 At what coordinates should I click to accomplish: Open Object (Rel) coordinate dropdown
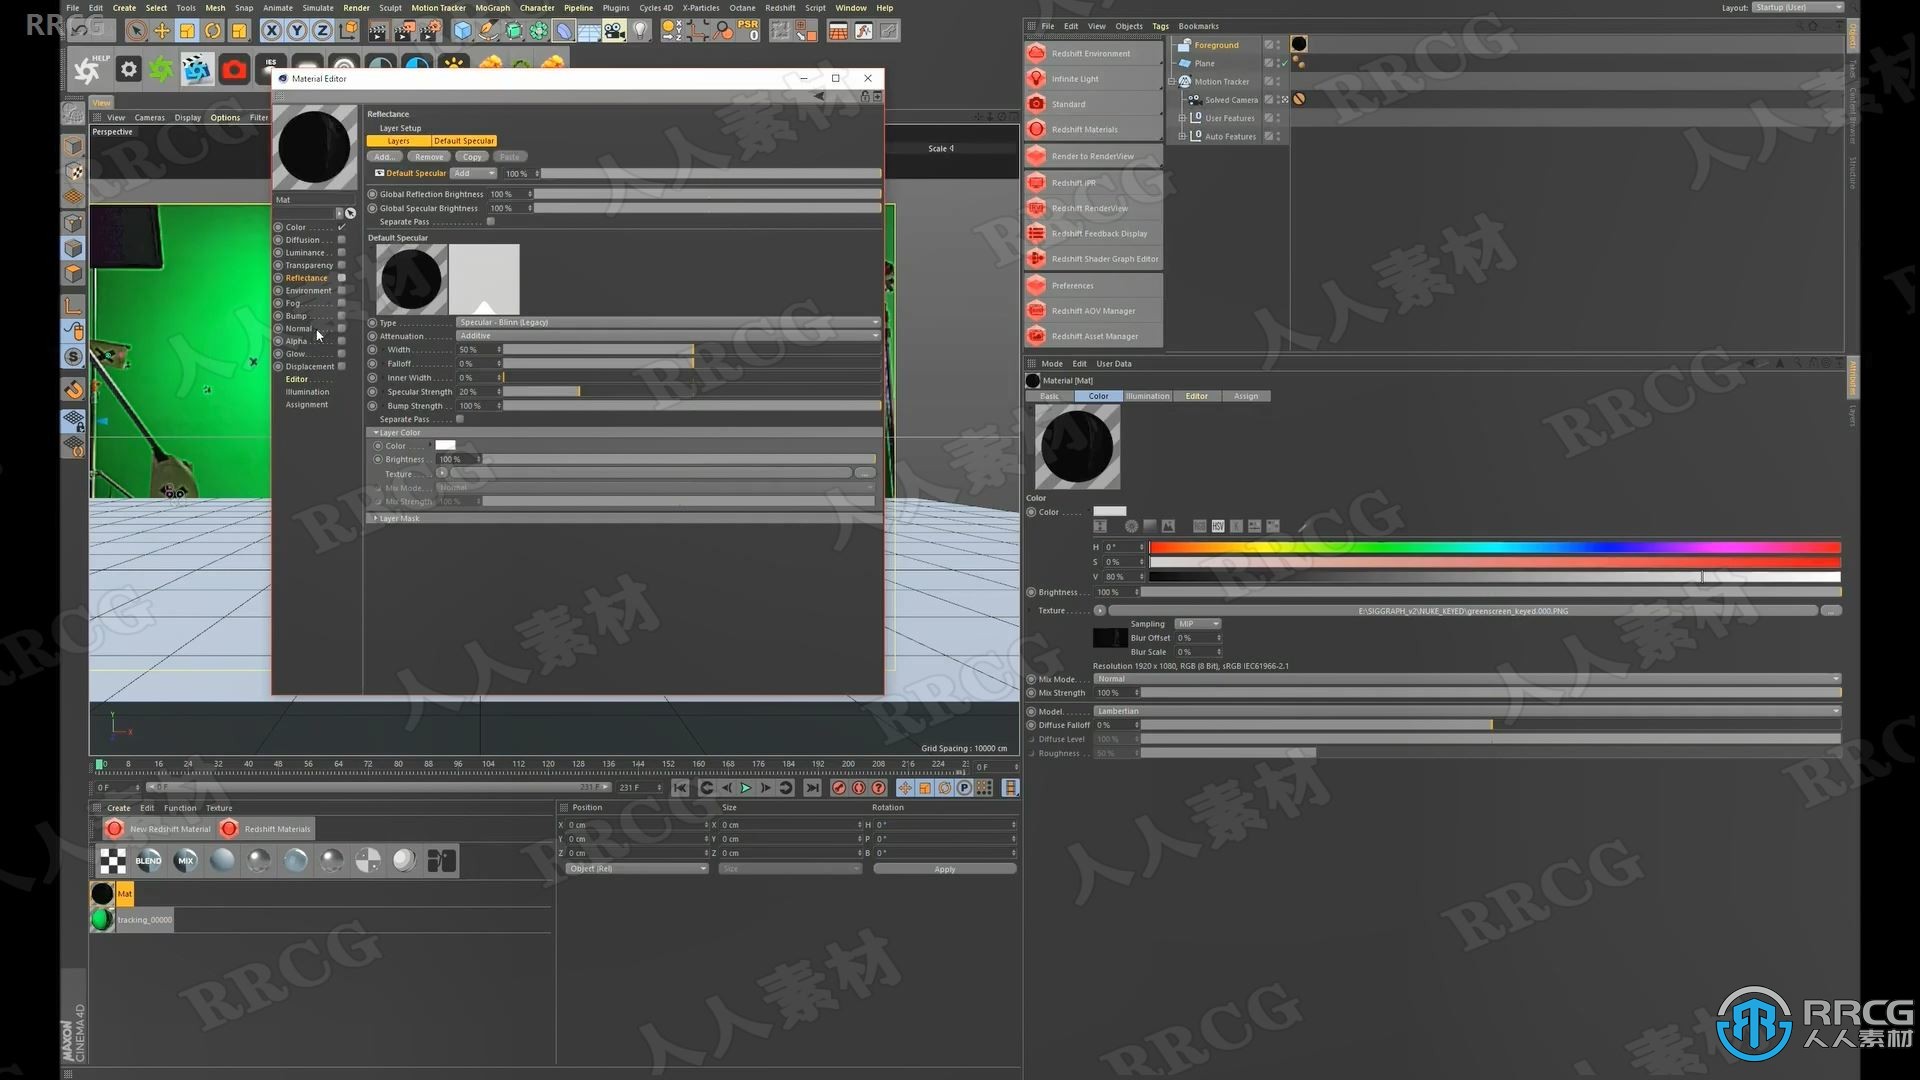(638, 869)
